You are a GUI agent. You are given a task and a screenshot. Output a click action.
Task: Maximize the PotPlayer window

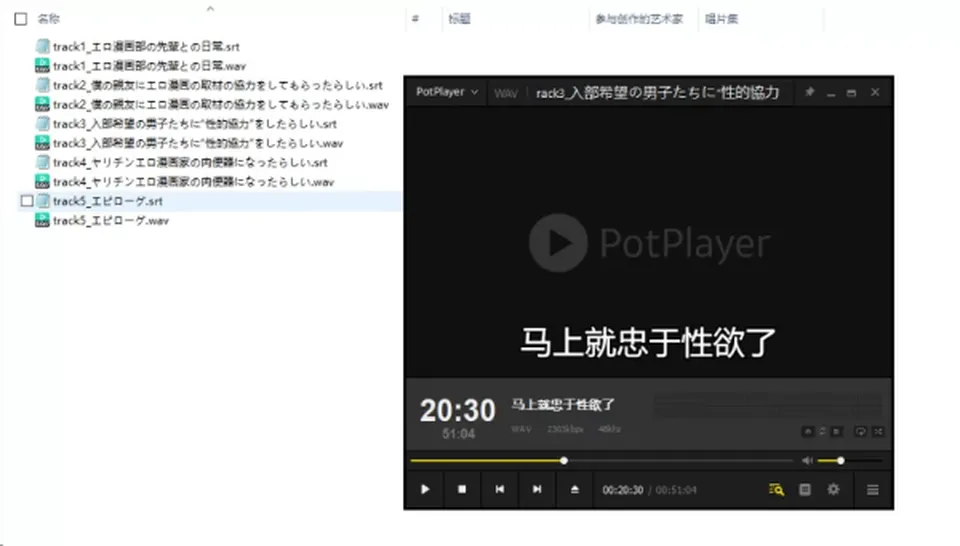point(851,93)
